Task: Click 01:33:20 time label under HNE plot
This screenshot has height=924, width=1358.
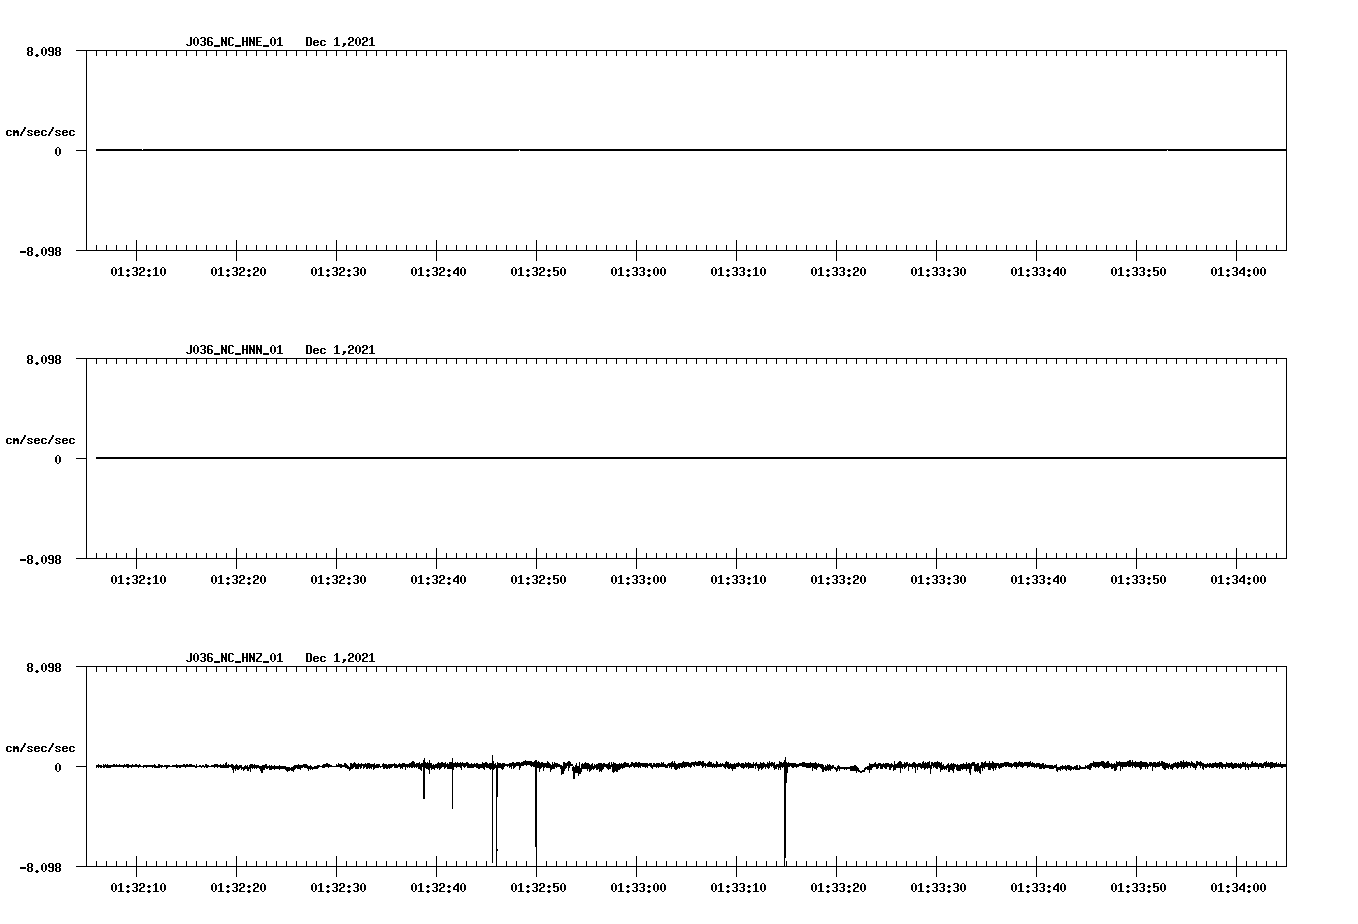Action: coord(838,272)
